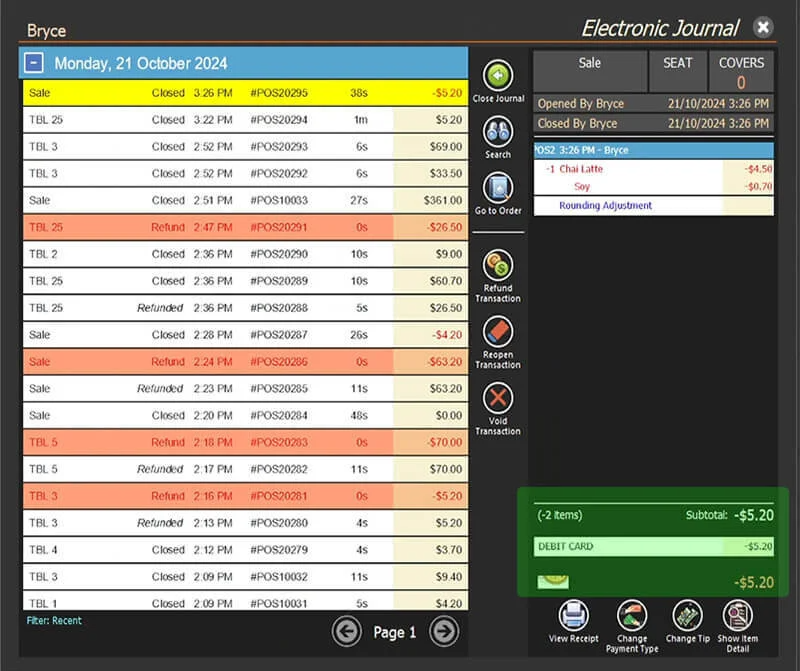The image size is (800, 671).
Task: Collapse the Monday, 21 October 2024 group
Action: [34, 63]
